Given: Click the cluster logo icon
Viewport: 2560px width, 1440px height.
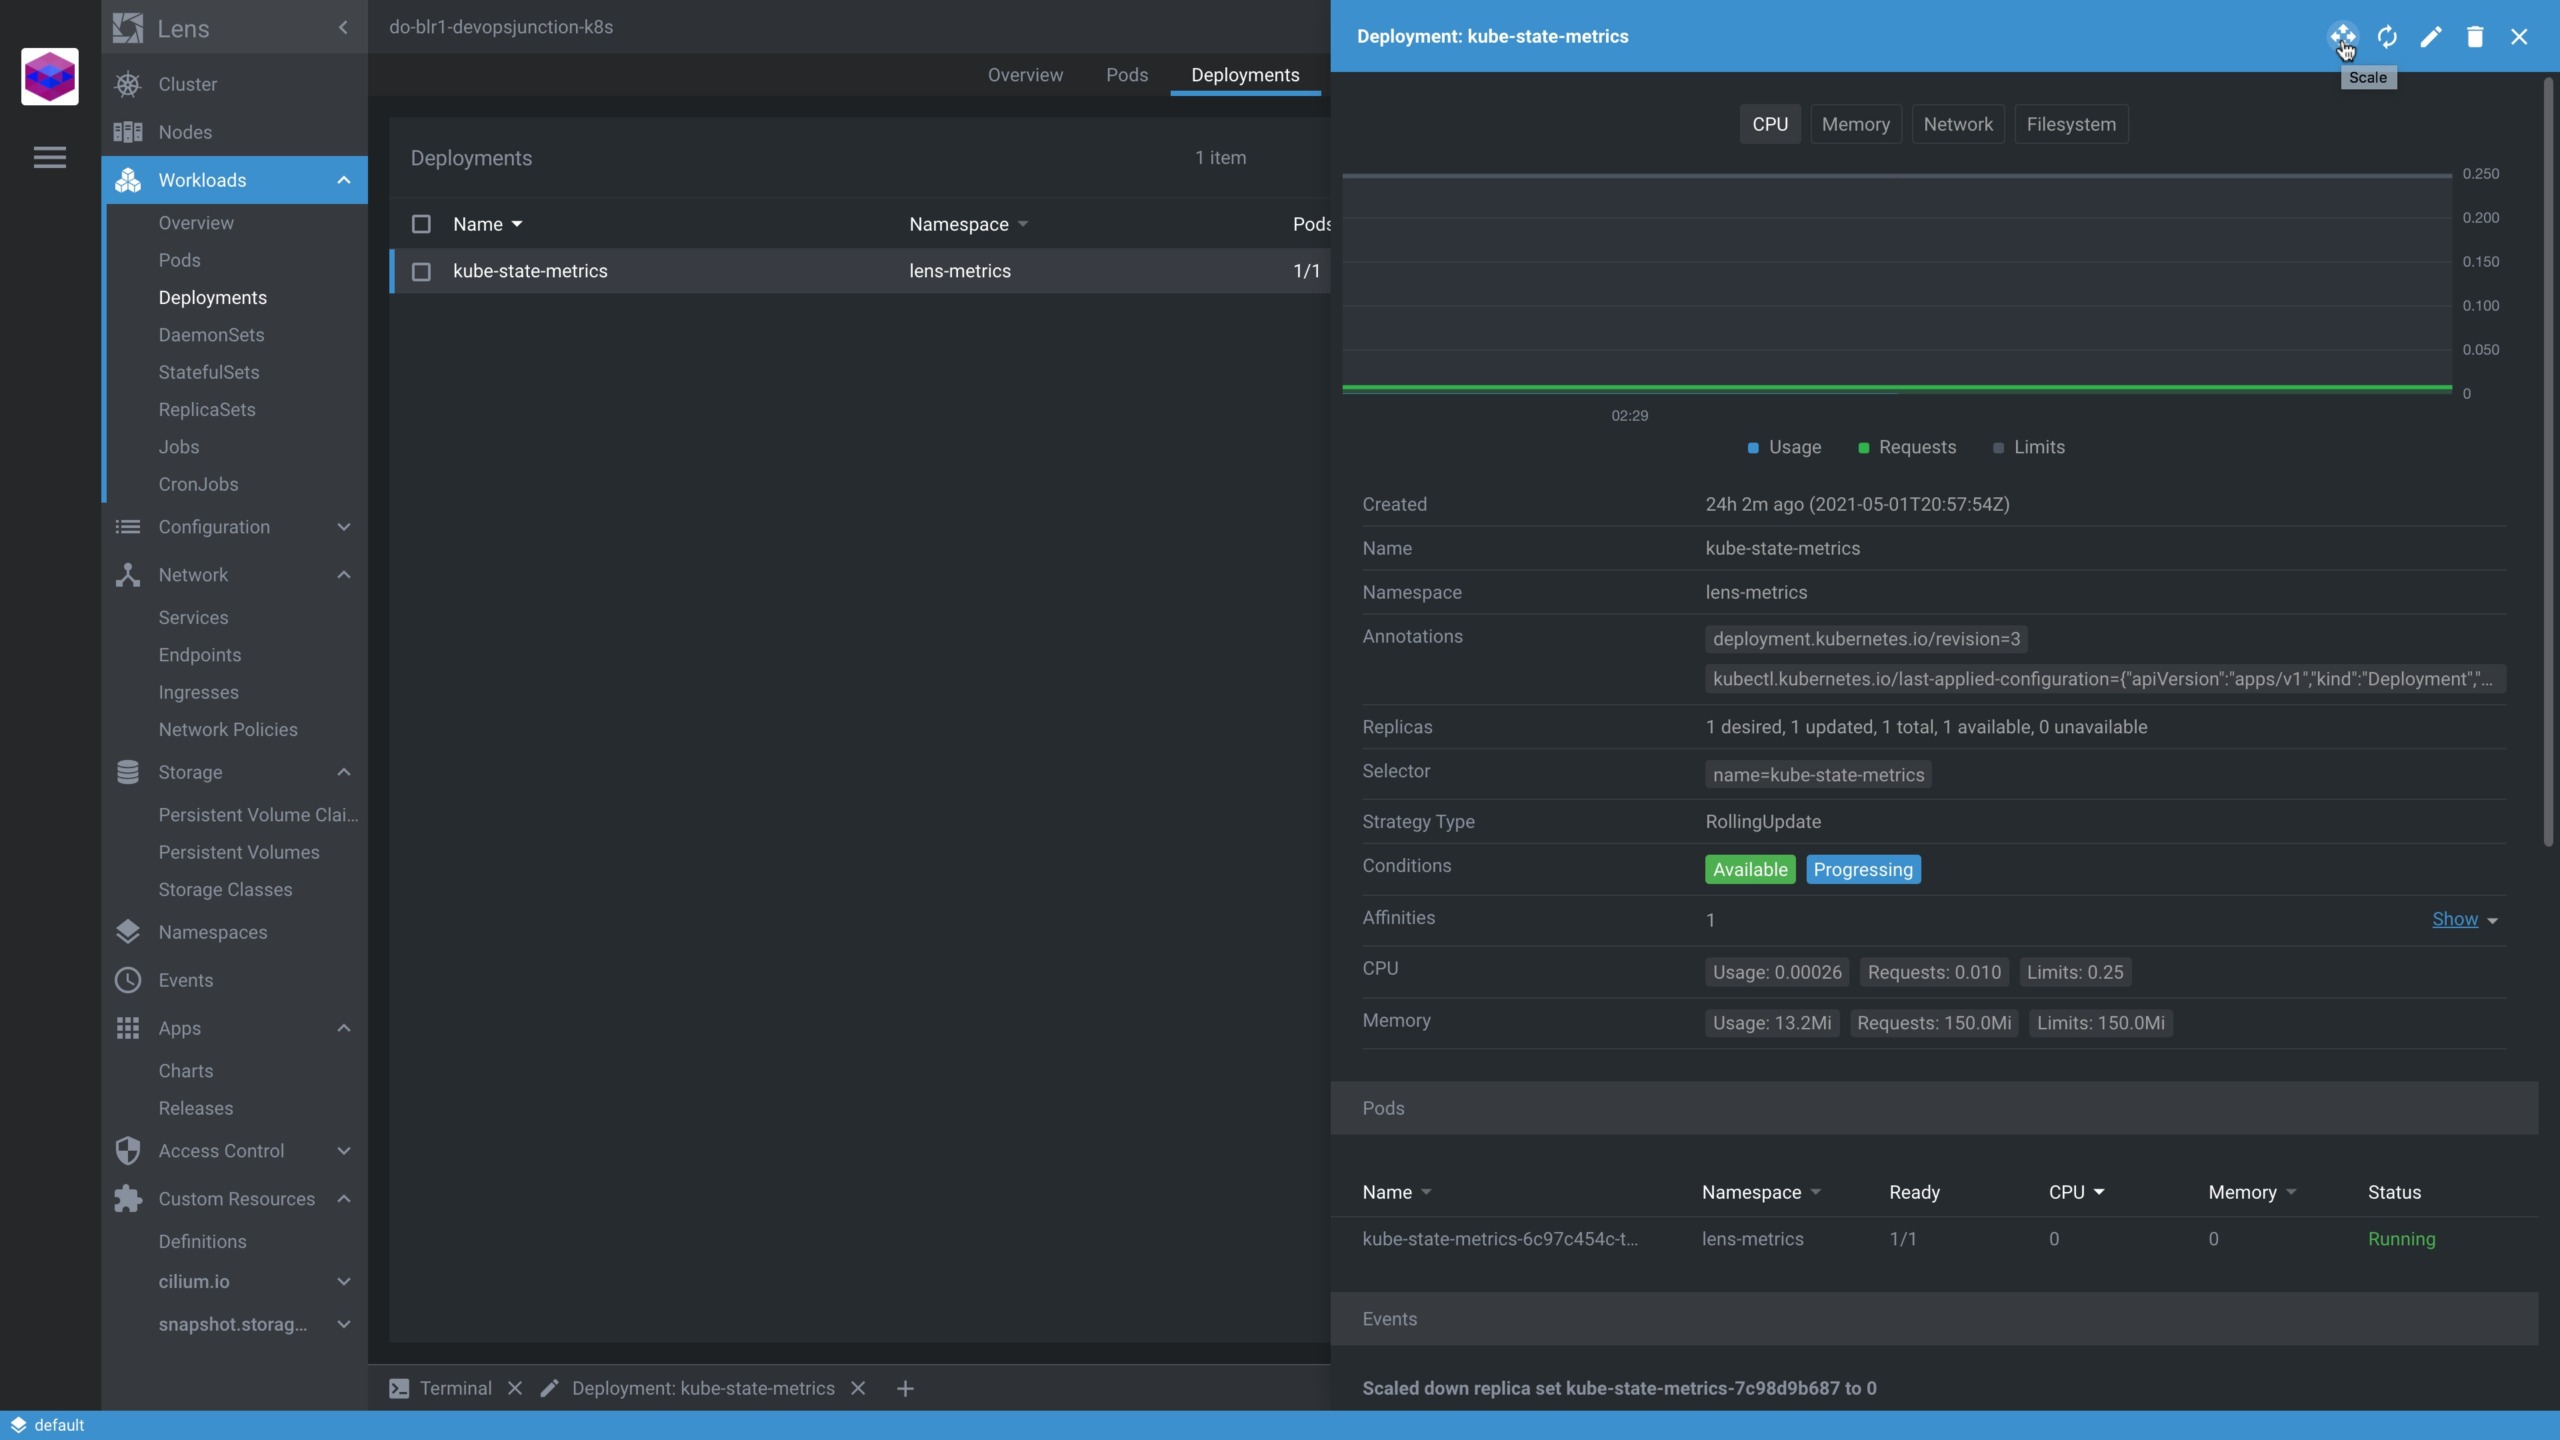Looking at the screenshot, I should coord(49,76).
